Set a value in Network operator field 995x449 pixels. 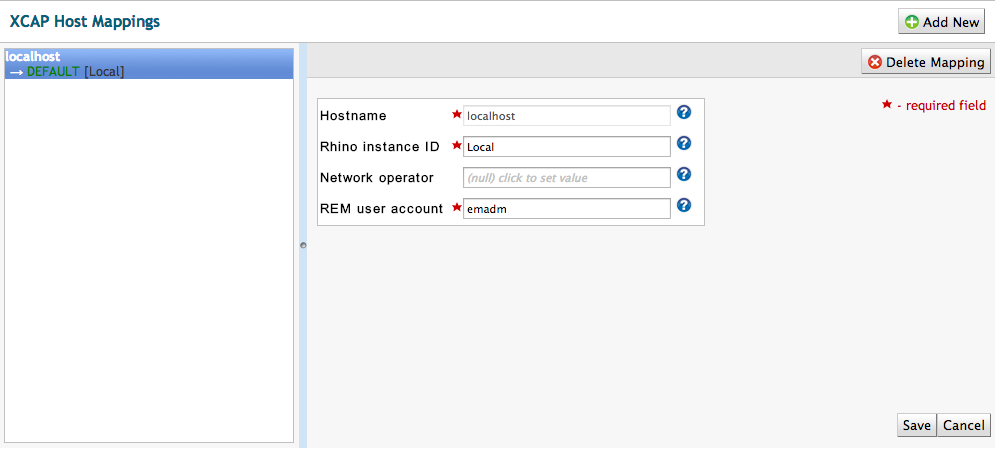pyautogui.click(x=566, y=178)
